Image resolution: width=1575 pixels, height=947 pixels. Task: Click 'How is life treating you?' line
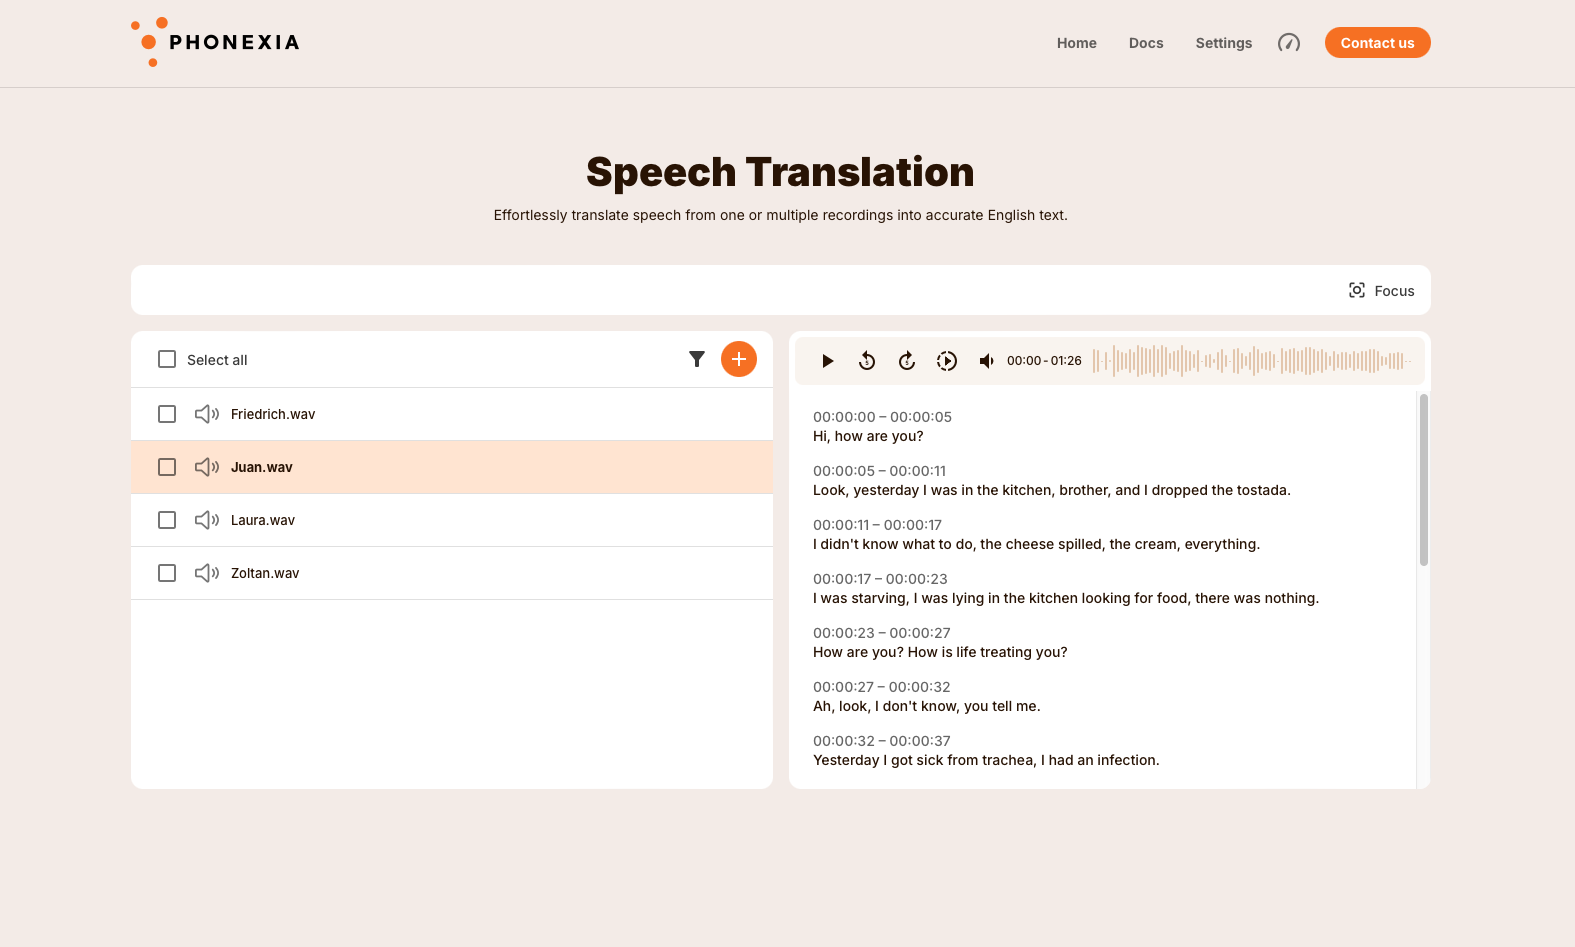pyautogui.click(x=940, y=652)
